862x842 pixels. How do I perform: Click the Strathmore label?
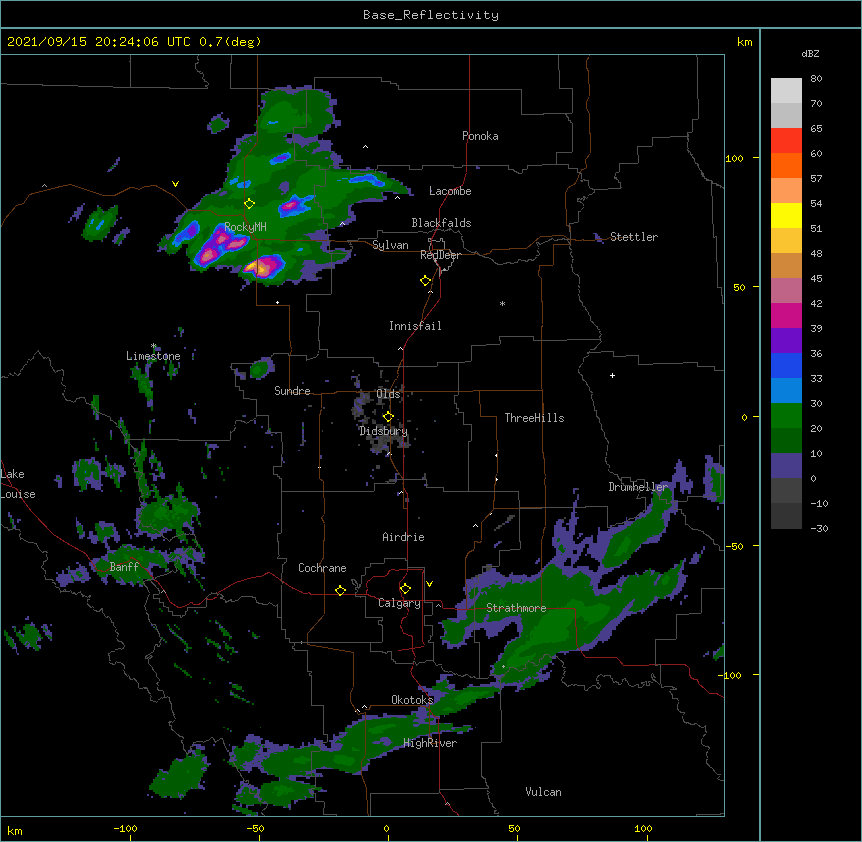pyautogui.click(x=516, y=608)
